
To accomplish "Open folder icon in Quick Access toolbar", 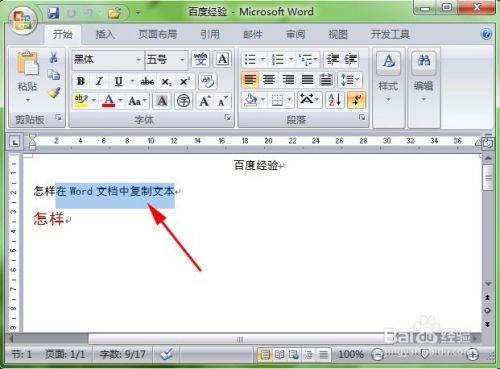I will pyautogui.click(x=114, y=13).
